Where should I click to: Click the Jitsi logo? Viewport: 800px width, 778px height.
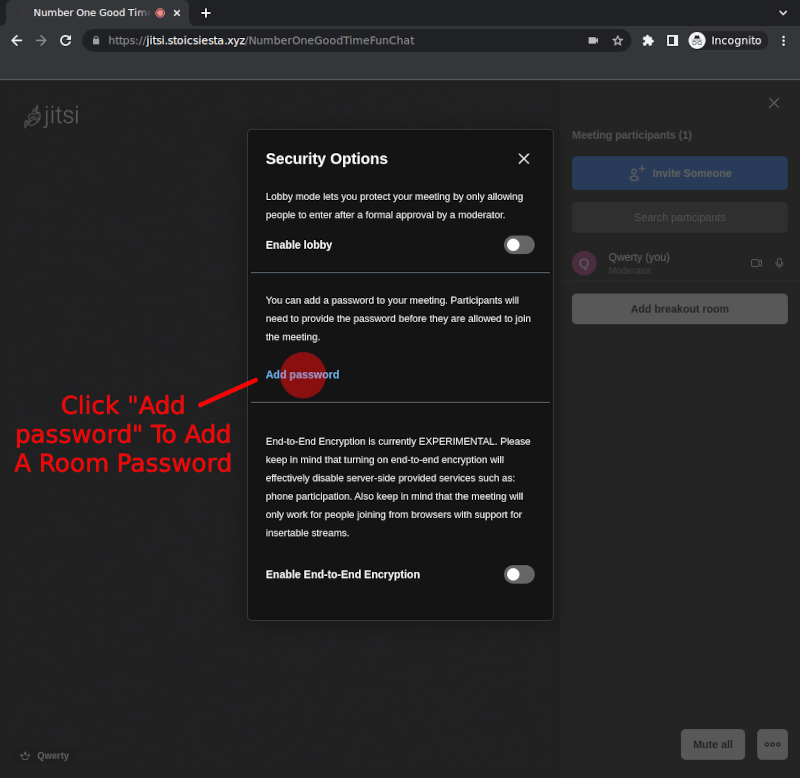51,116
